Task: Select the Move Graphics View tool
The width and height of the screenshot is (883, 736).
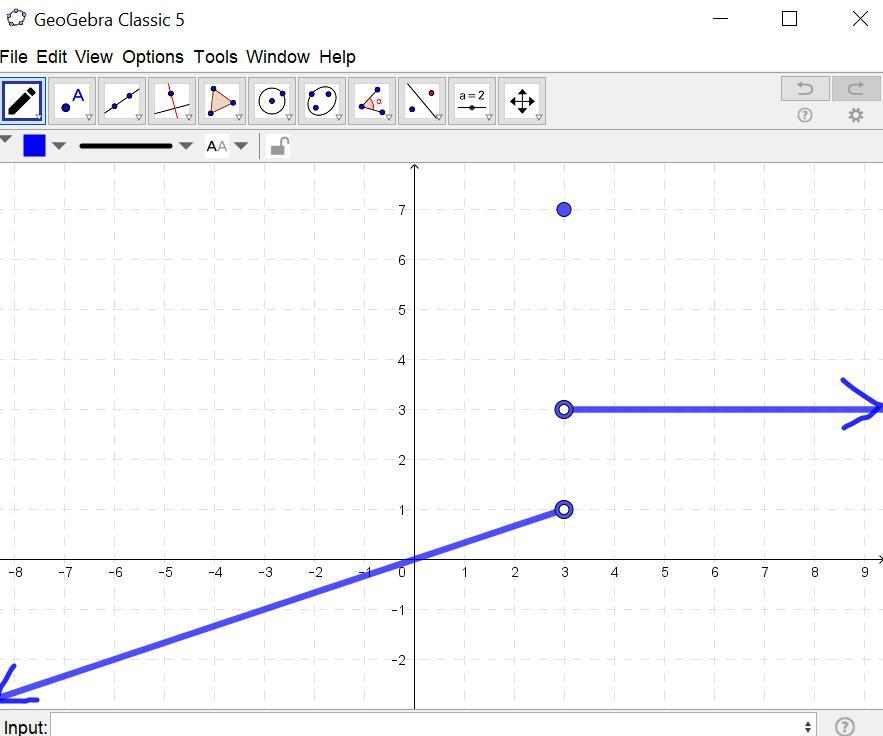Action: click(522, 101)
